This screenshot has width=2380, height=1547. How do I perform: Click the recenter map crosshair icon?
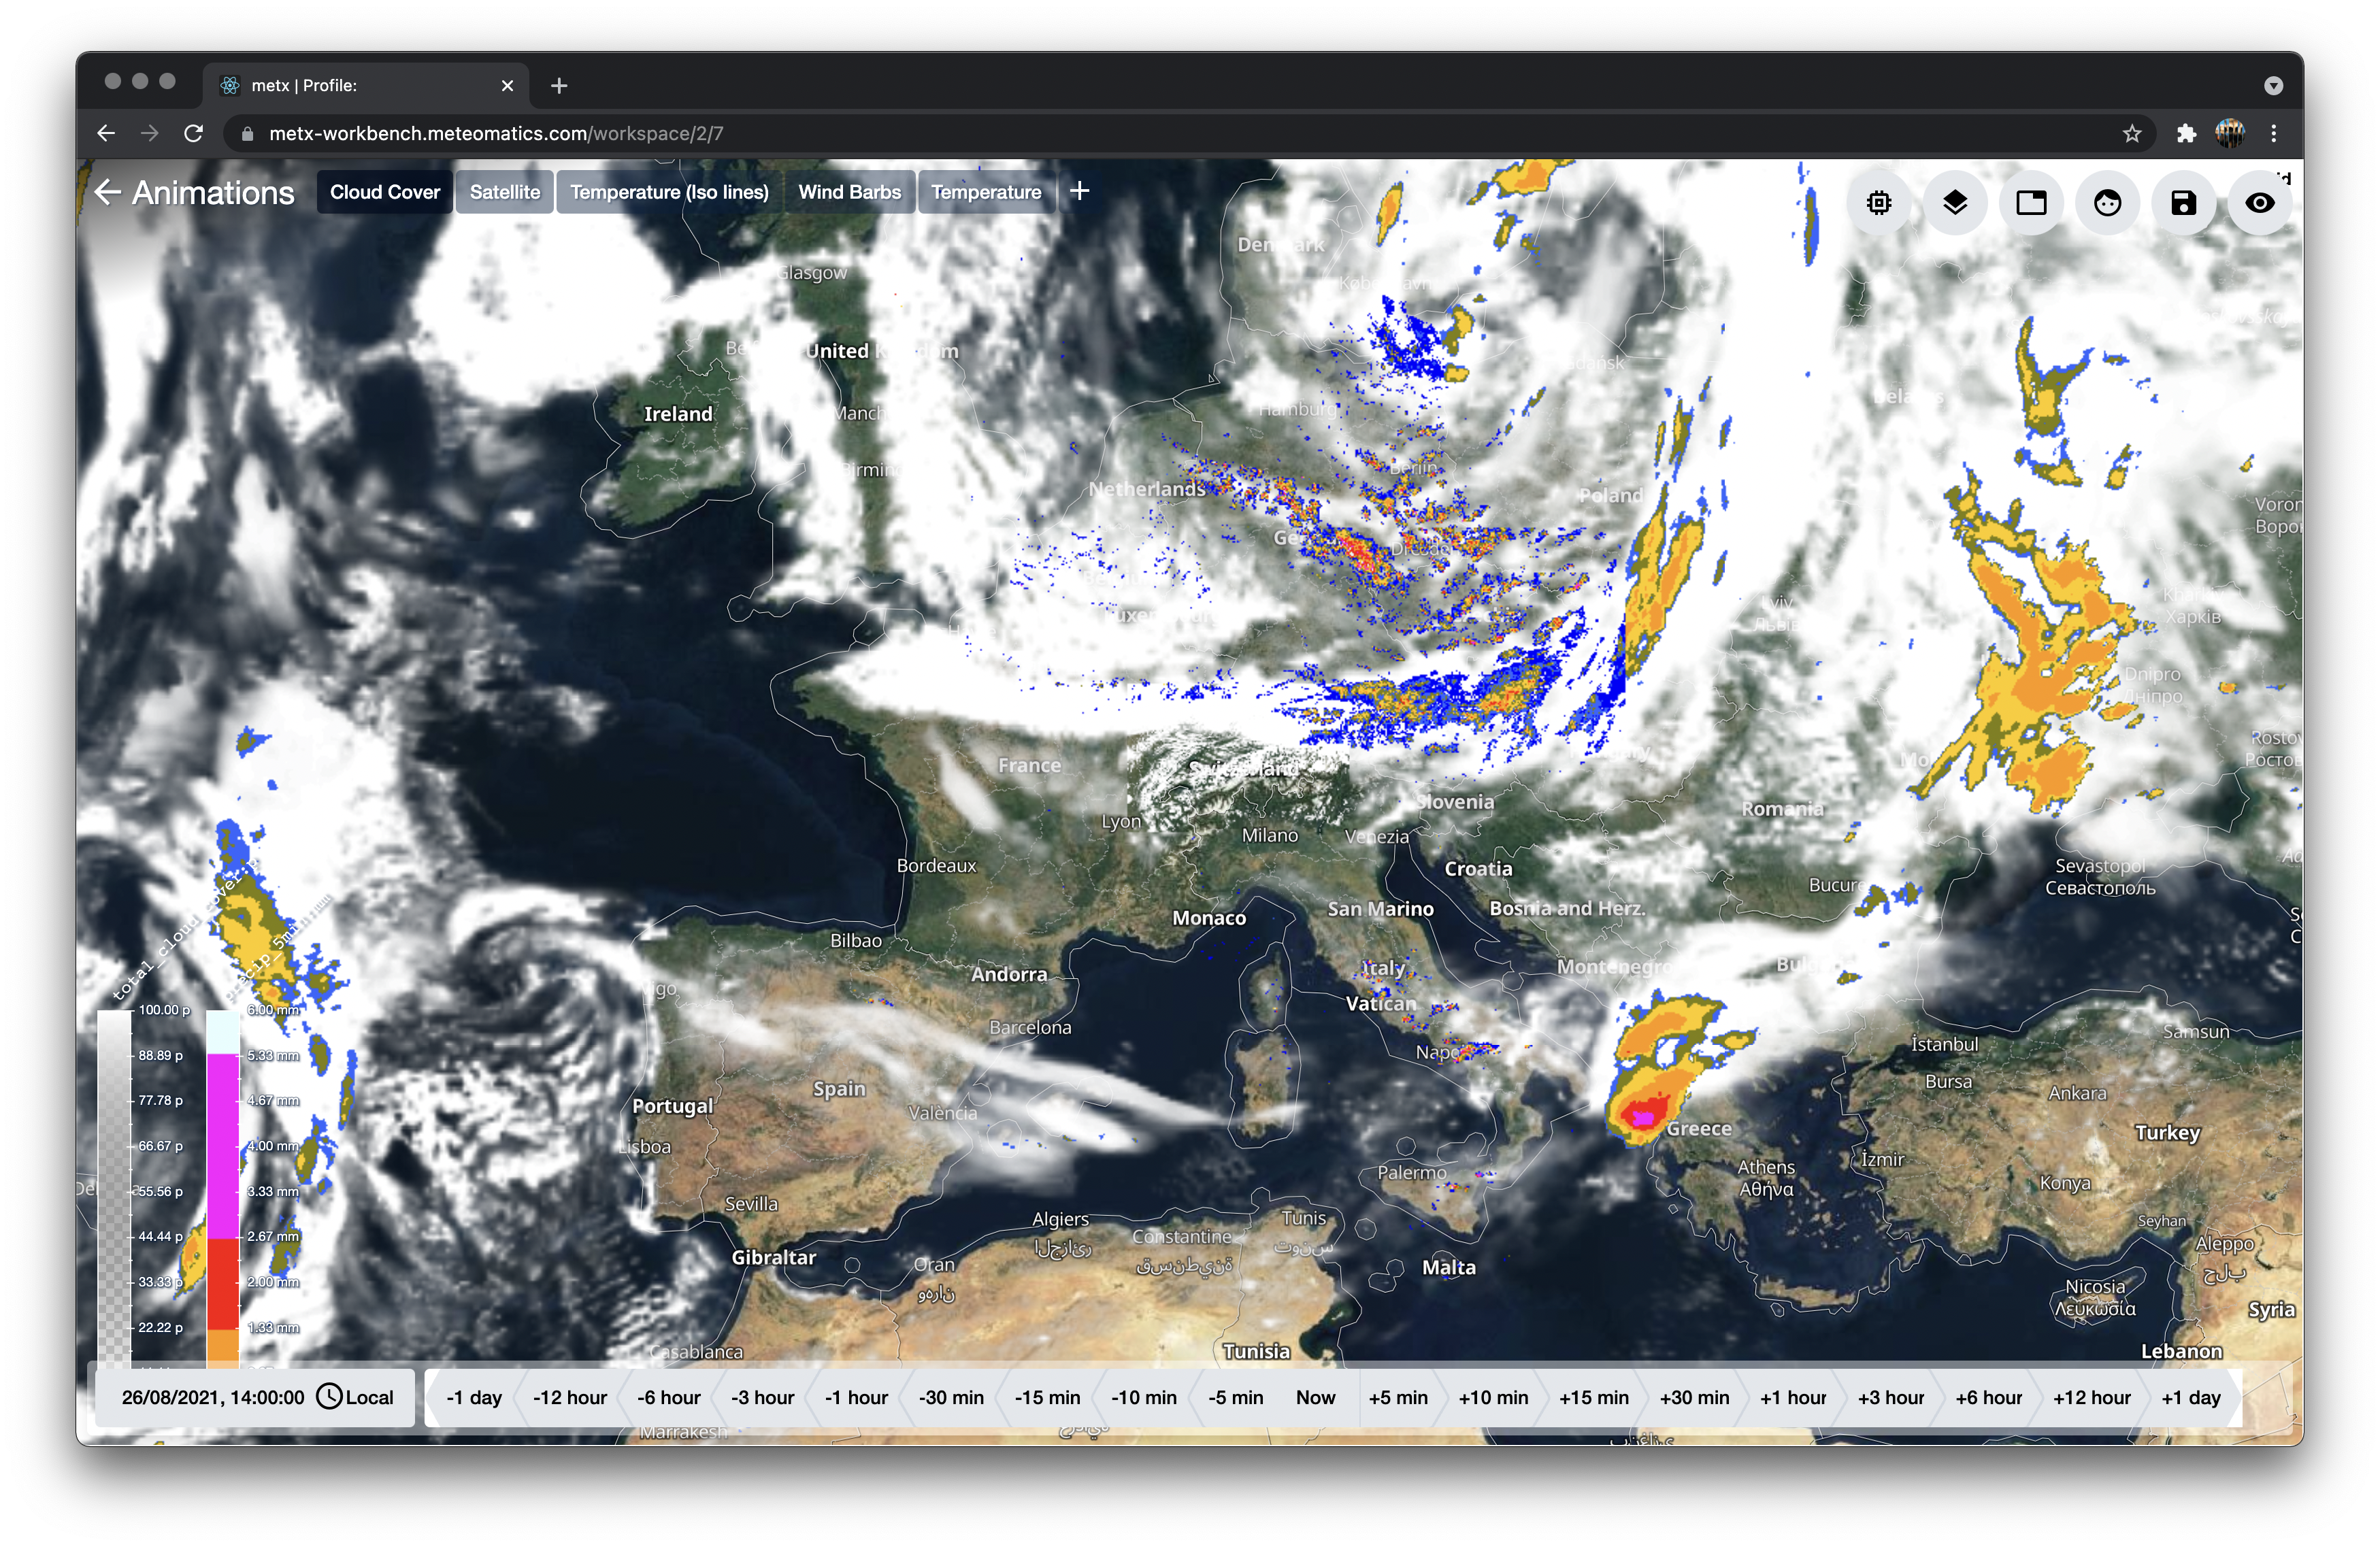point(1878,203)
